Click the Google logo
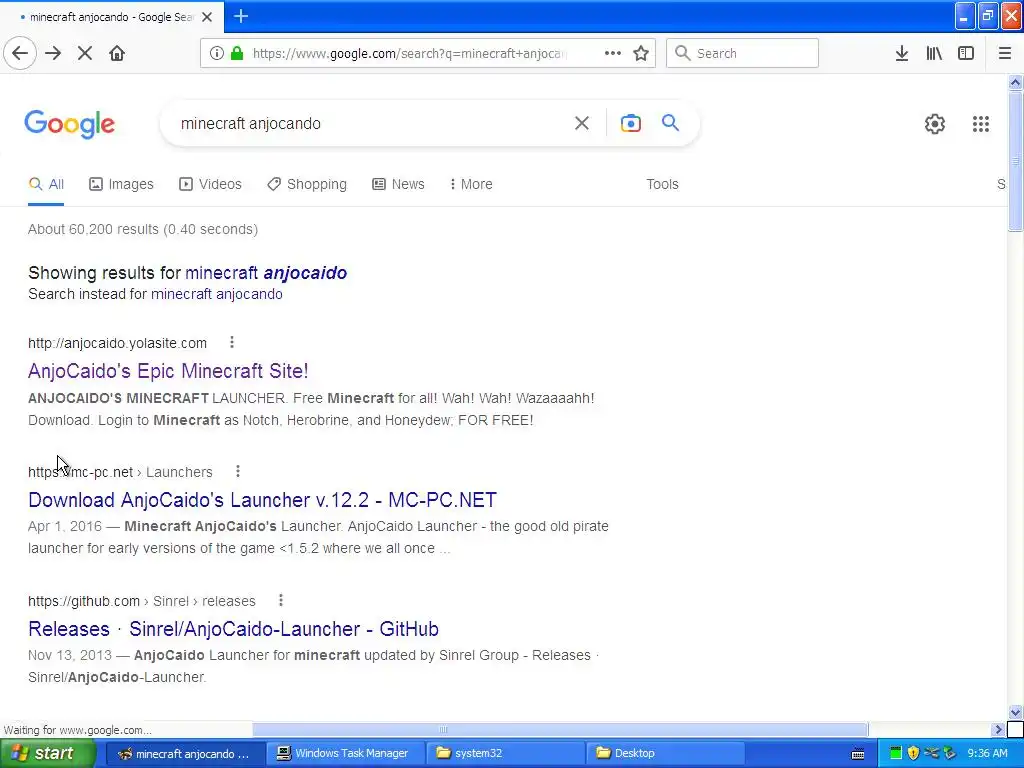 [70, 124]
